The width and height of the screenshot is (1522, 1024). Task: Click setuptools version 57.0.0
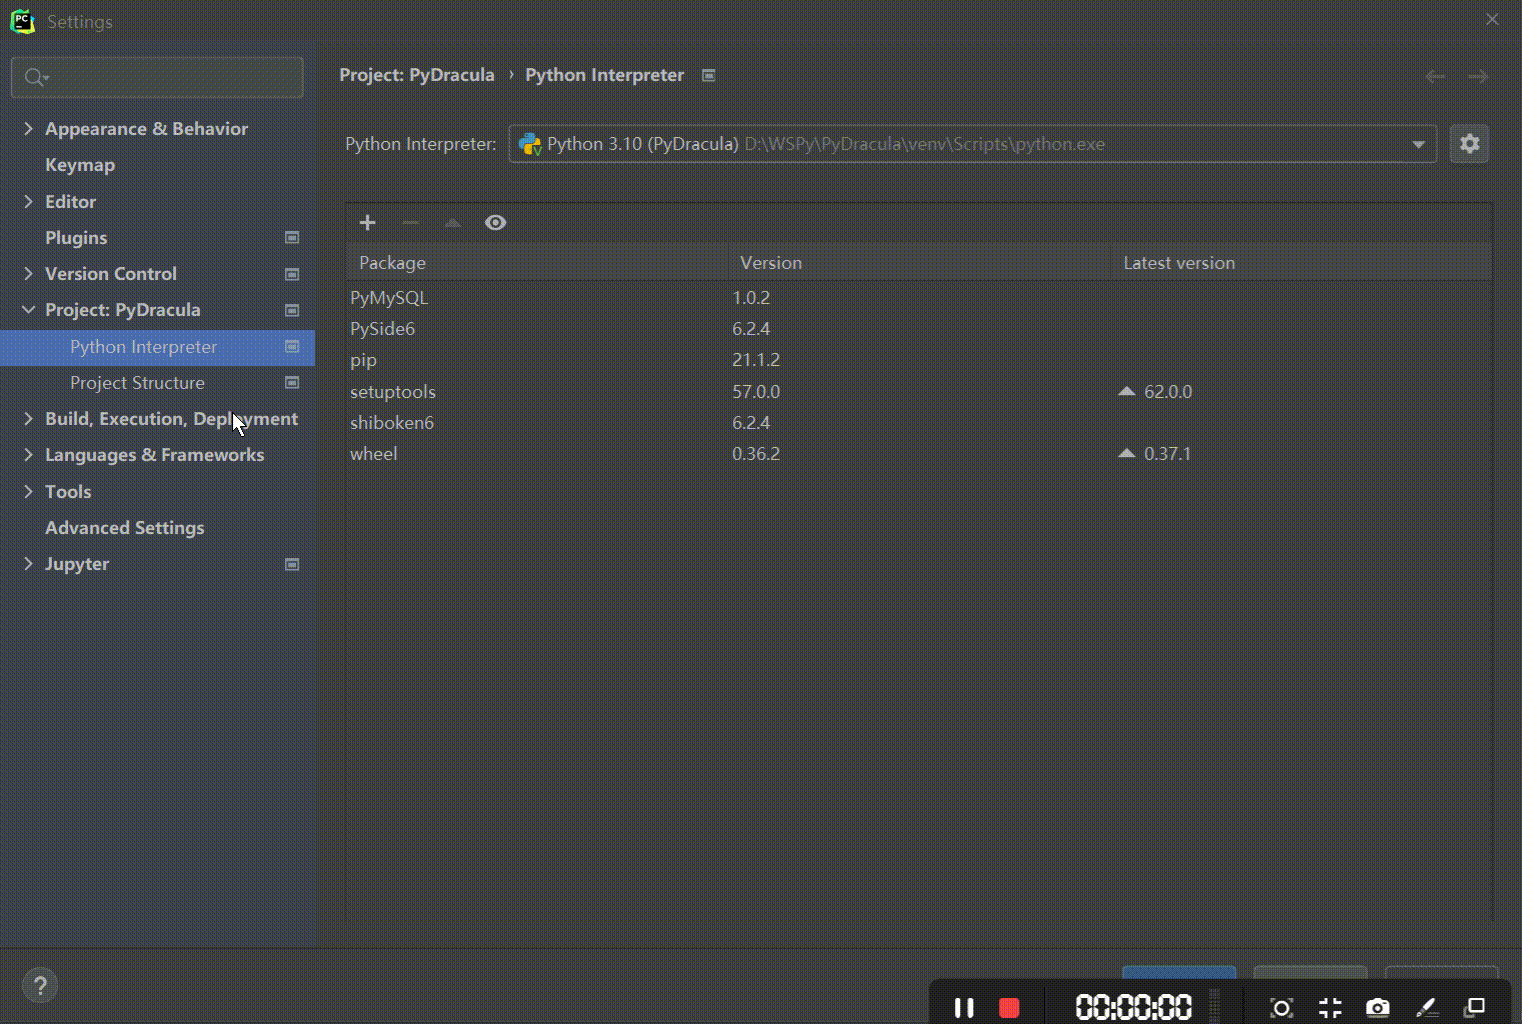(756, 391)
